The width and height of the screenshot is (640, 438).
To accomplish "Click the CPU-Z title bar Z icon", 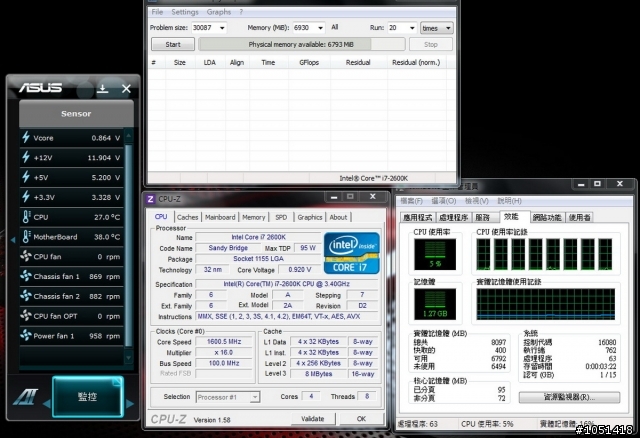I will pos(150,199).
